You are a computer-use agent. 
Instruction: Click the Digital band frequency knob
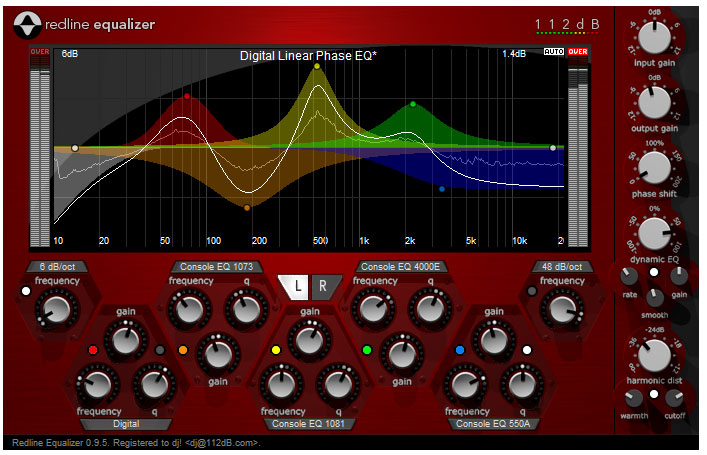97,385
